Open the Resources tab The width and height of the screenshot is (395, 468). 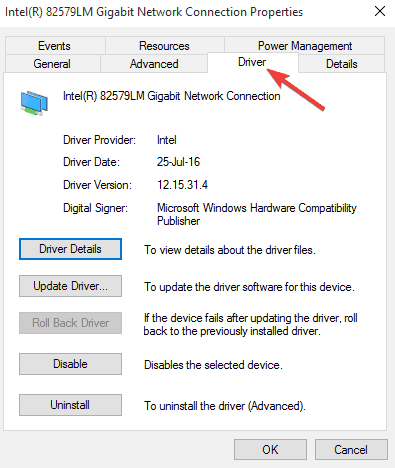click(164, 46)
